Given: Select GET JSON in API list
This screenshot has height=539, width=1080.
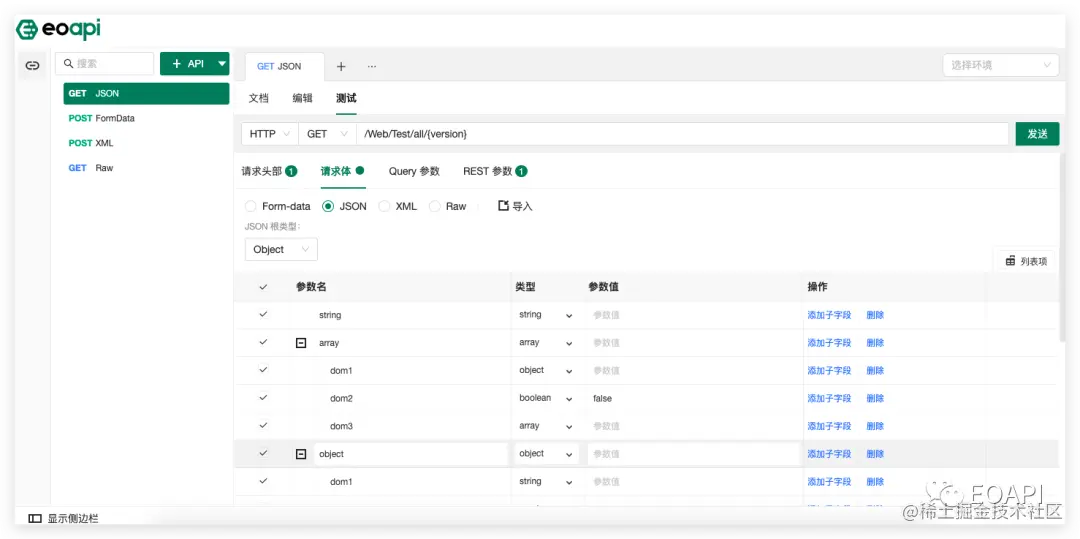Looking at the screenshot, I should tap(146, 94).
